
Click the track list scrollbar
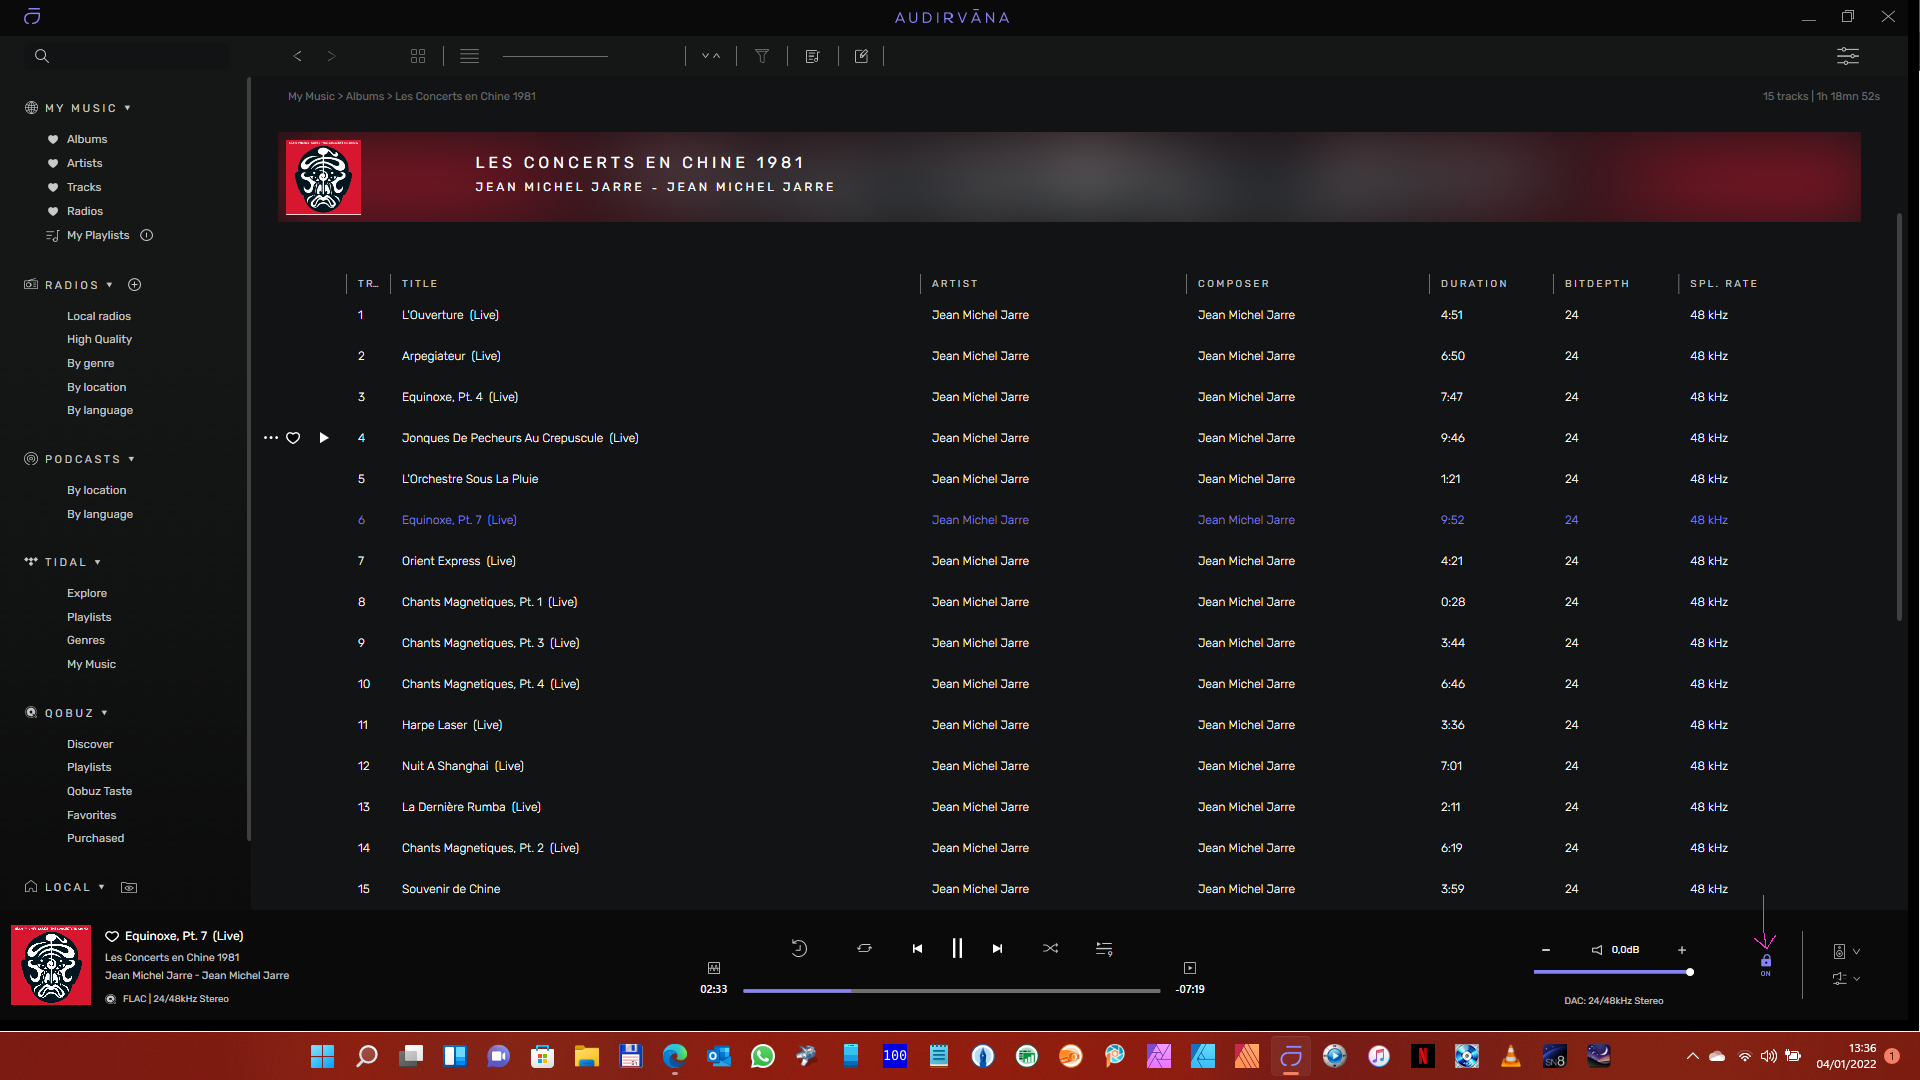1899,417
